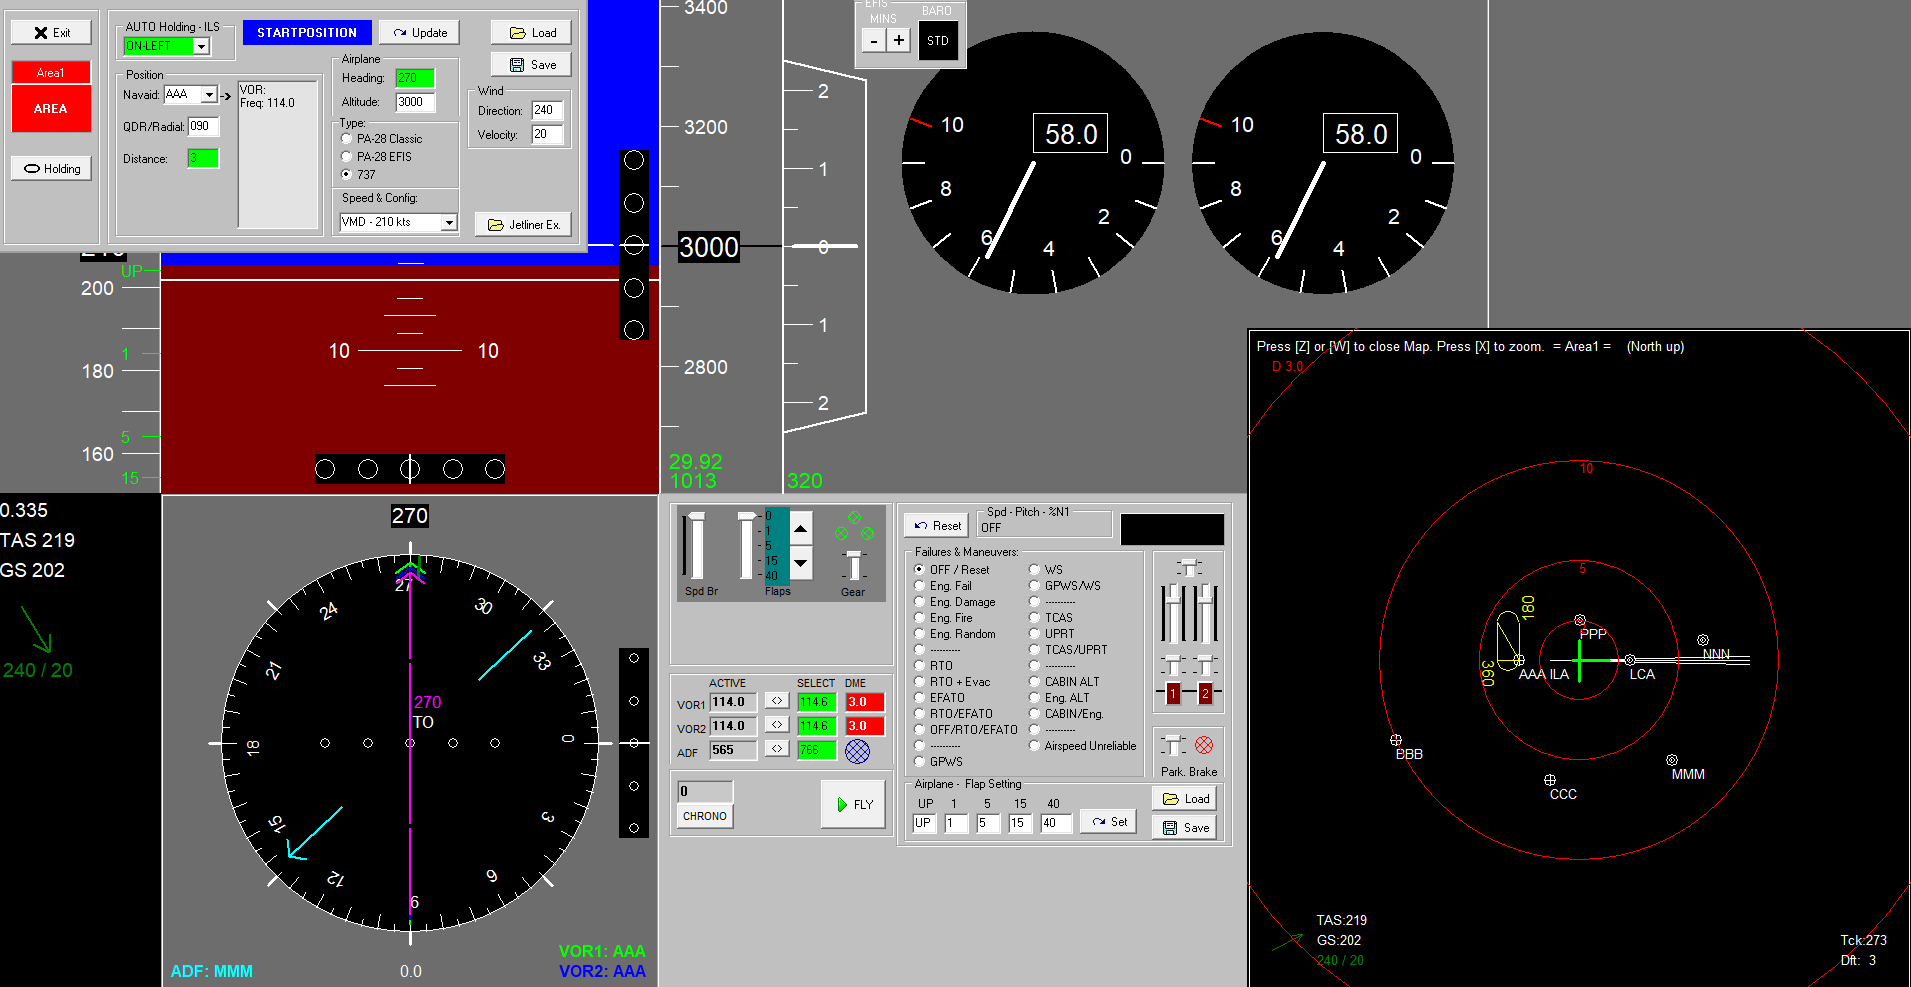Open the Speed & Config VMD dropdown
The width and height of the screenshot is (1911, 987).
coord(449,223)
